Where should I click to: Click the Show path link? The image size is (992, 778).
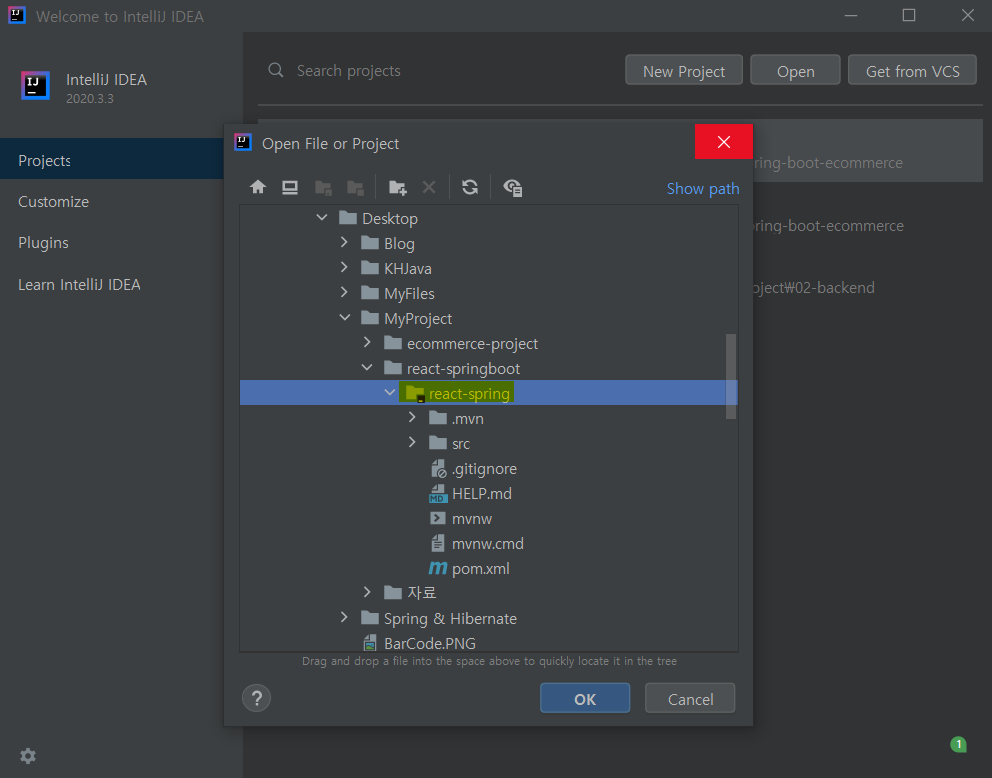(703, 188)
